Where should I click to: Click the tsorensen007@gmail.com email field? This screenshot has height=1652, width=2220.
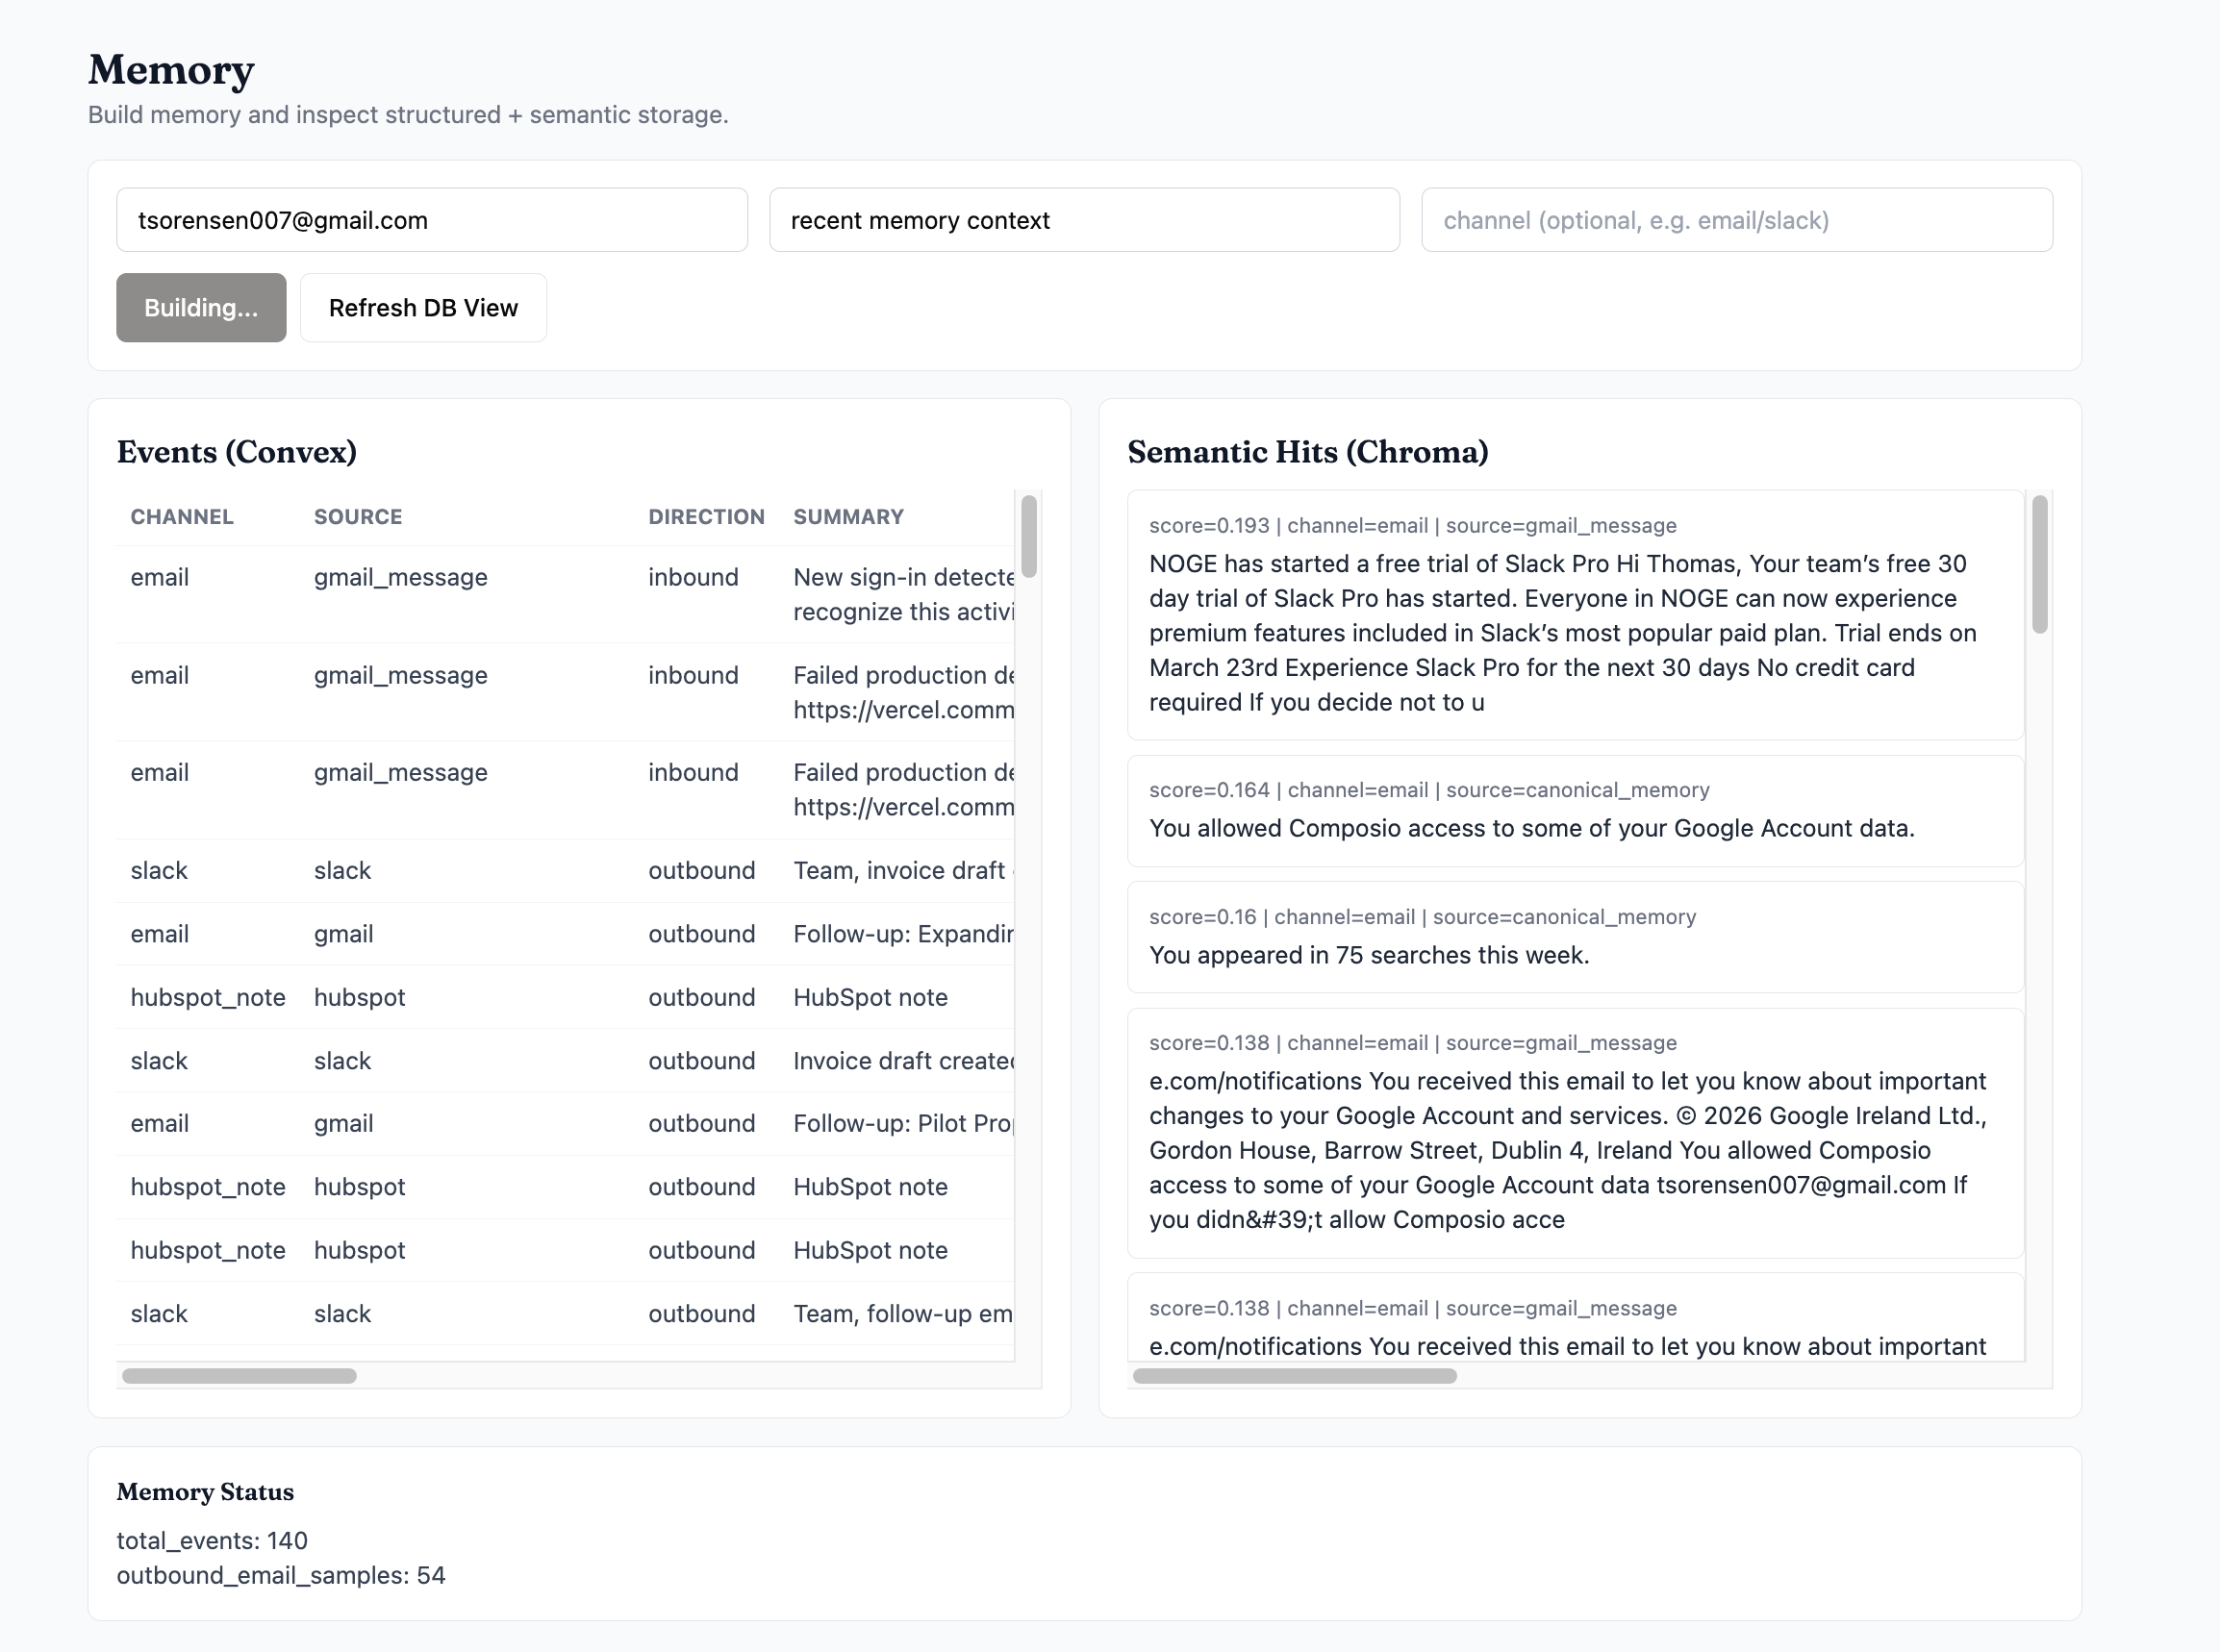coord(431,220)
